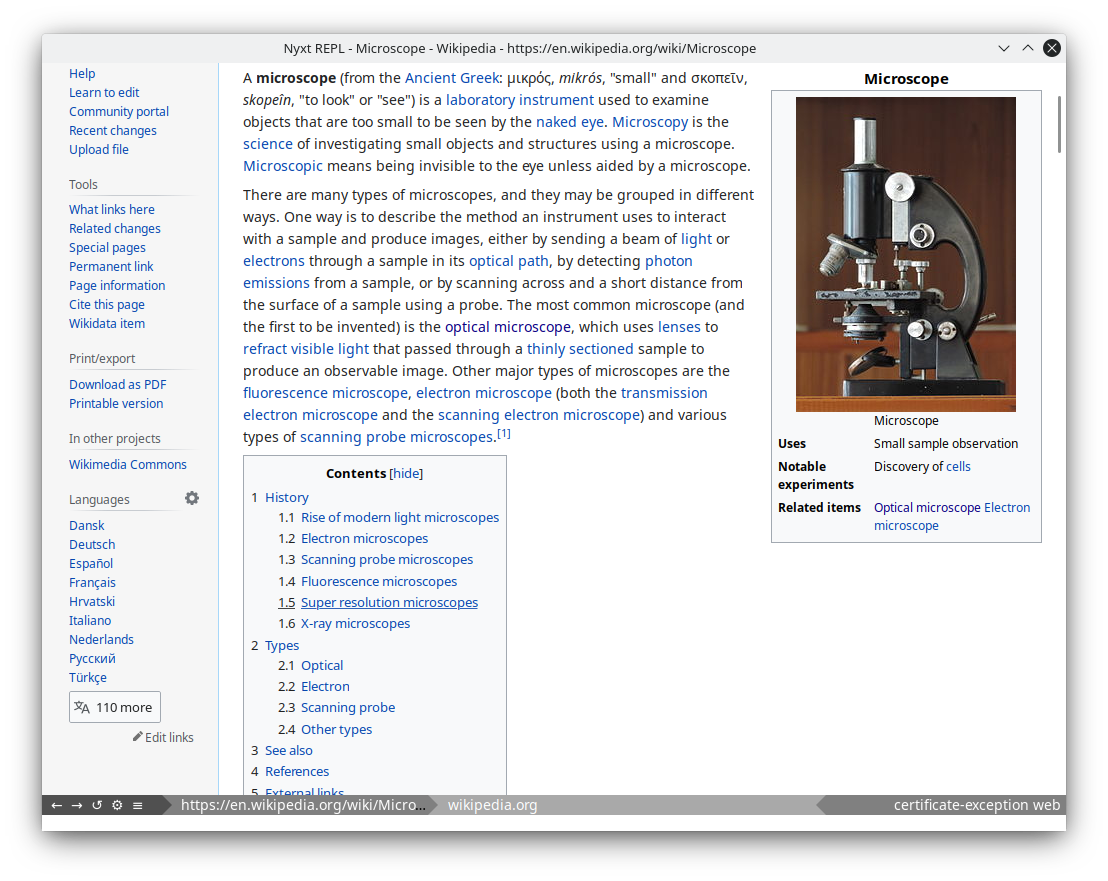Open Cite this page link
The height and width of the screenshot is (881, 1108).
[107, 304]
